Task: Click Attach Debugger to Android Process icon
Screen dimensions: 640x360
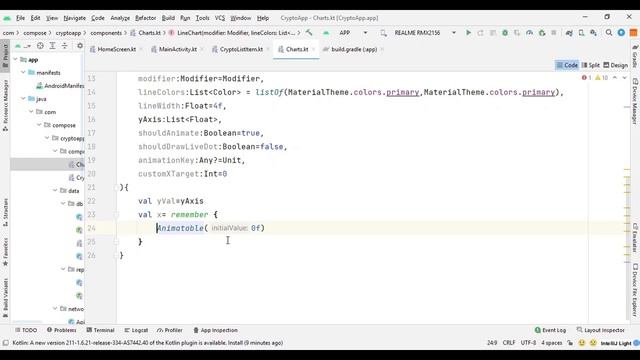Action: [x=542, y=33]
